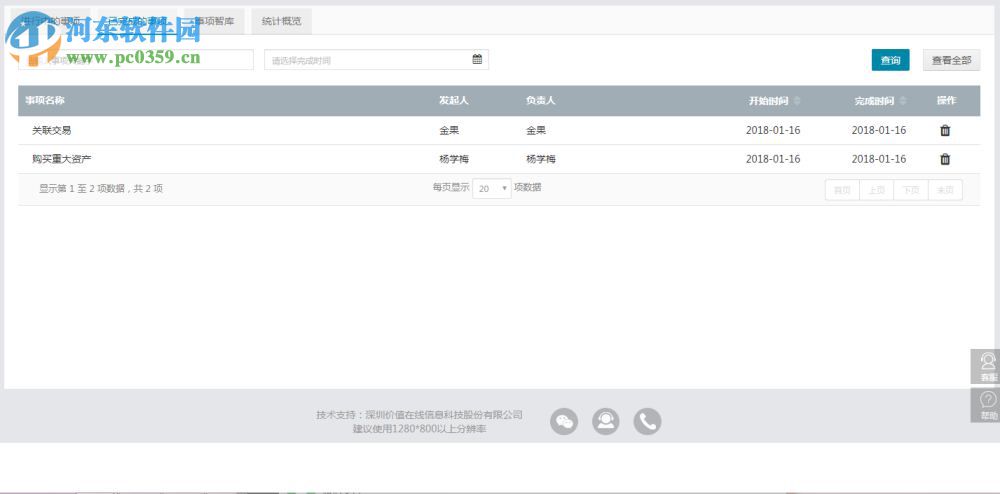Open customer service side widget

click(987, 367)
